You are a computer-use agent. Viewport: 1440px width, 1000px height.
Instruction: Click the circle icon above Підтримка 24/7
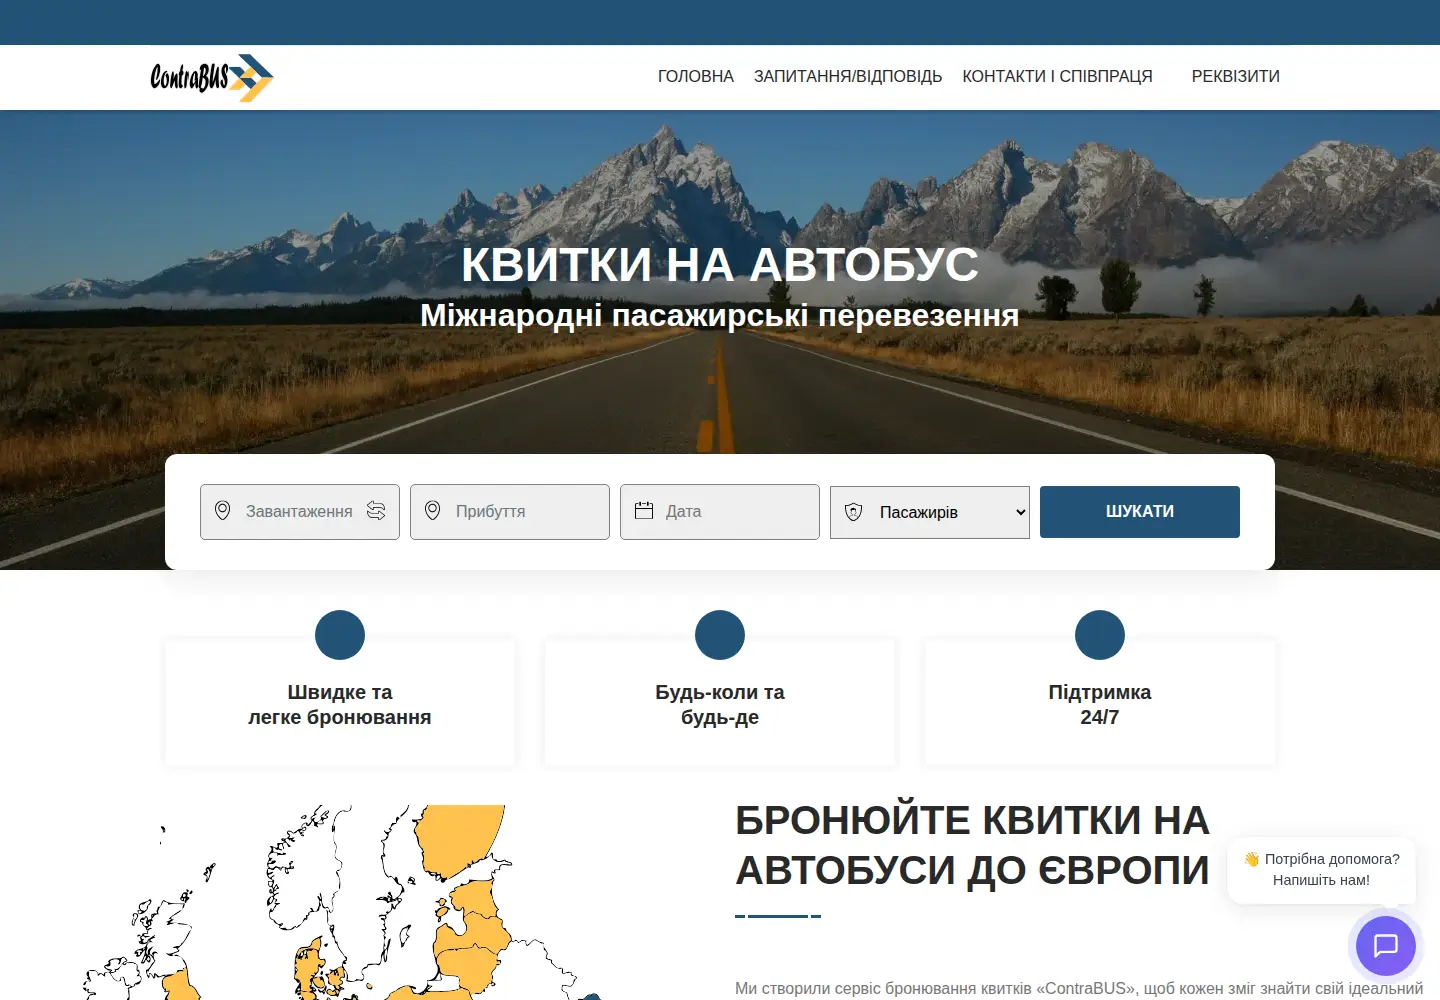point(1100,635)
